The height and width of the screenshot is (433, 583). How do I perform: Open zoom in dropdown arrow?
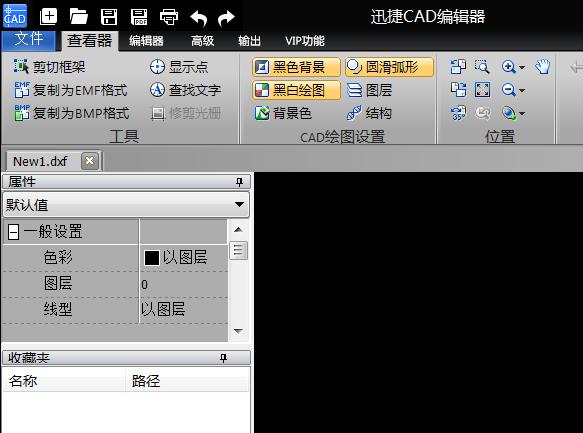click(522, 68)
